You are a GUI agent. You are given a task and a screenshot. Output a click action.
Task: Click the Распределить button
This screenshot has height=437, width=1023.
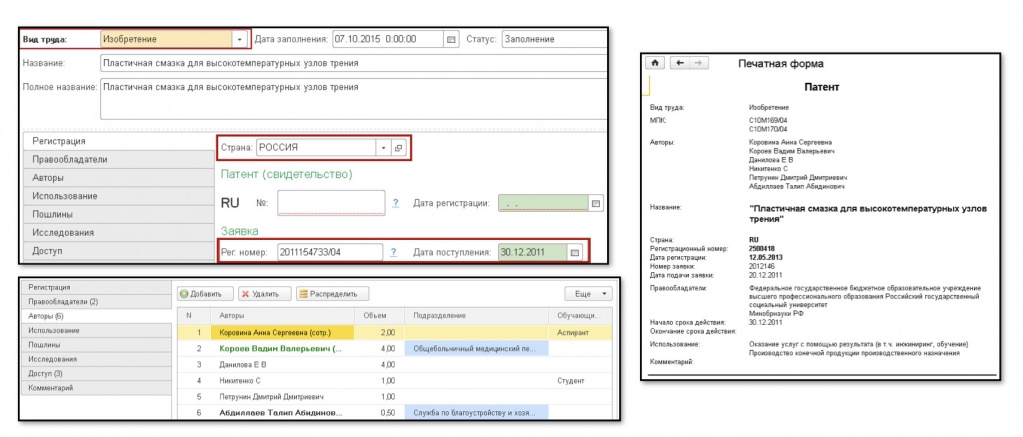pyautogui.click(x=332, y=294)
